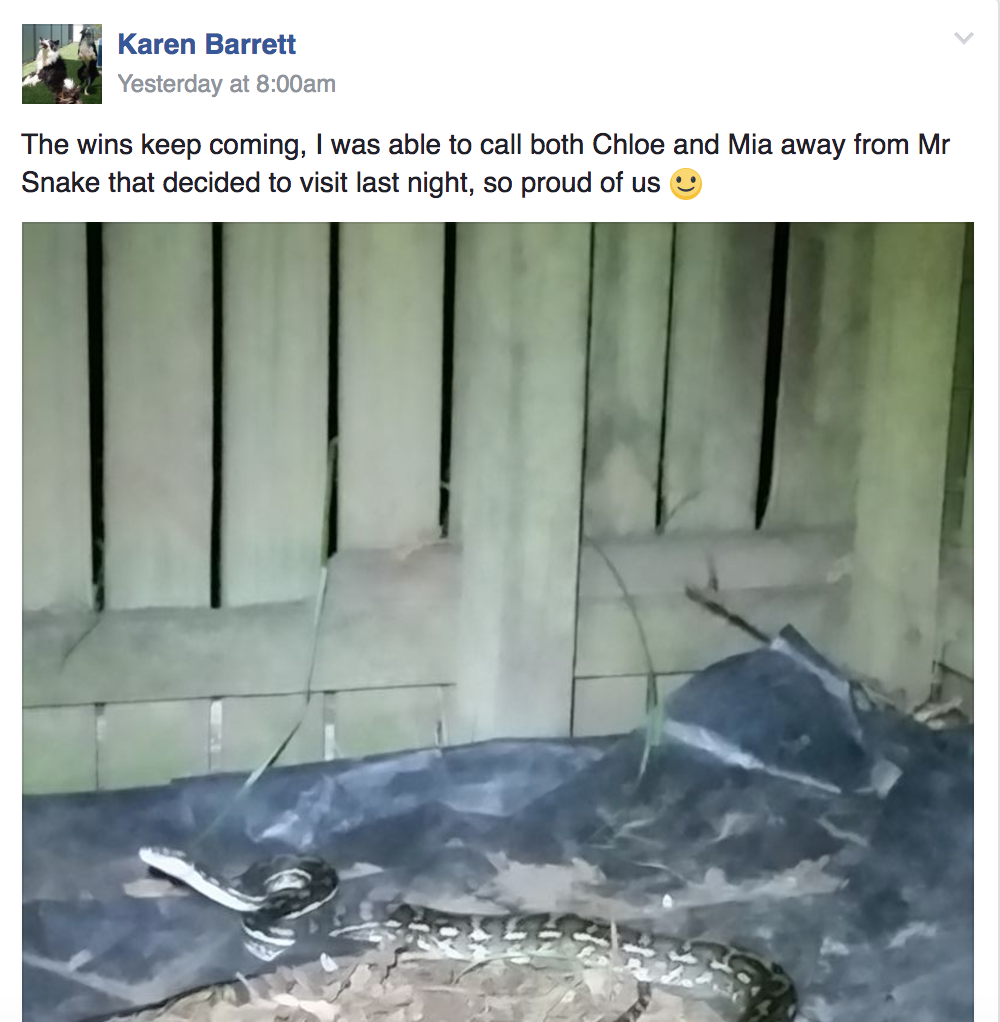1000x1022 pixels.
Task: Open the 'Yesterday at 8:00am' timestamp permalink
Action: pyautogui.click(x=226, y=83)
